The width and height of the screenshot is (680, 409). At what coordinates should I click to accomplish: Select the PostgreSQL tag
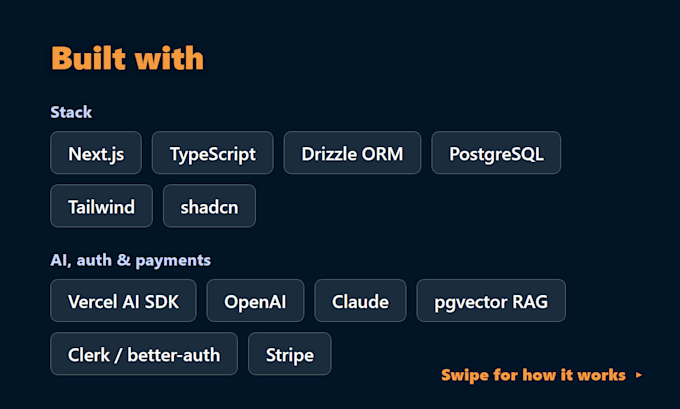click(x=496, y=153)
